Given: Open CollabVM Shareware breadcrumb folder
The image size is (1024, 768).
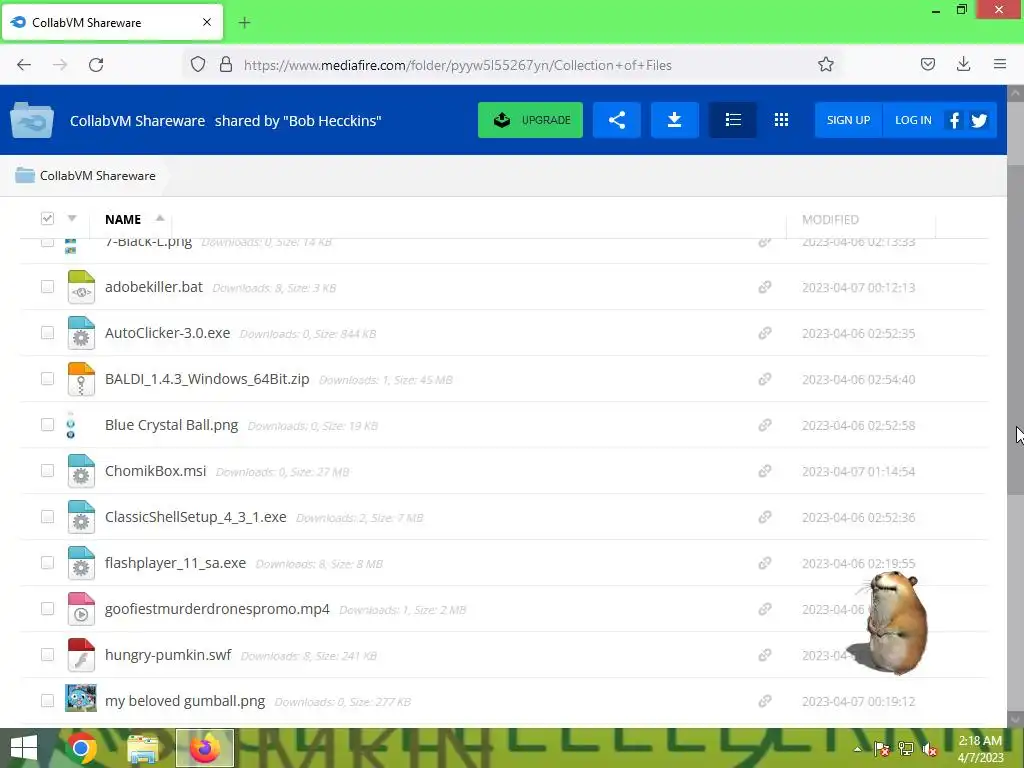Looking at the screenshot, I should (x=97, y=176).
